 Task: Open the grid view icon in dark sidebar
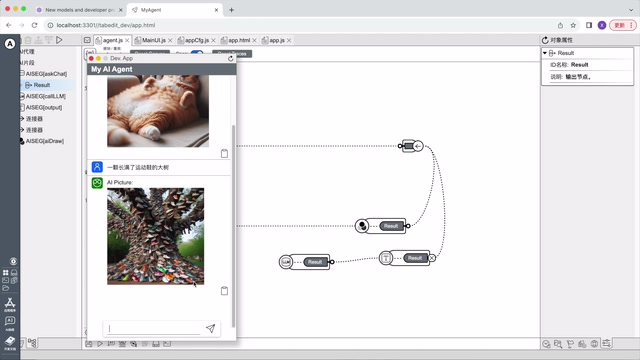[6, 272]
